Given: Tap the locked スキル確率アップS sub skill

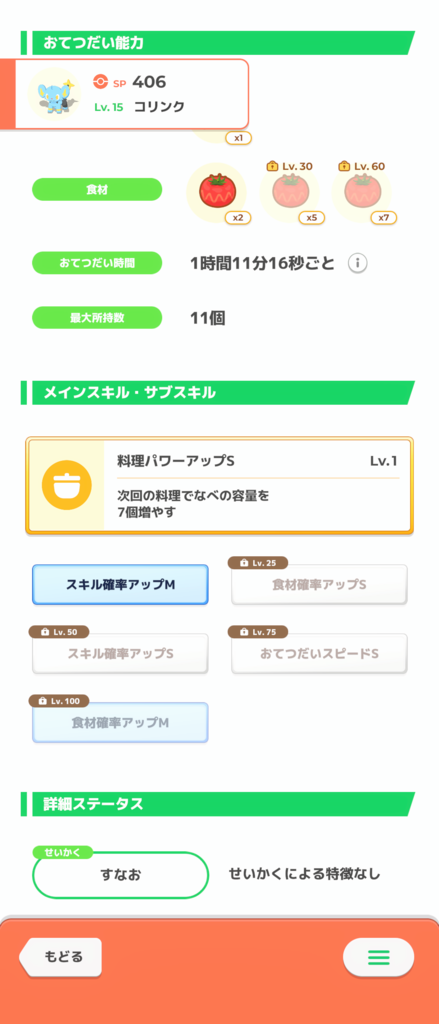Looking at the screenshot, I should pos(120,653).
